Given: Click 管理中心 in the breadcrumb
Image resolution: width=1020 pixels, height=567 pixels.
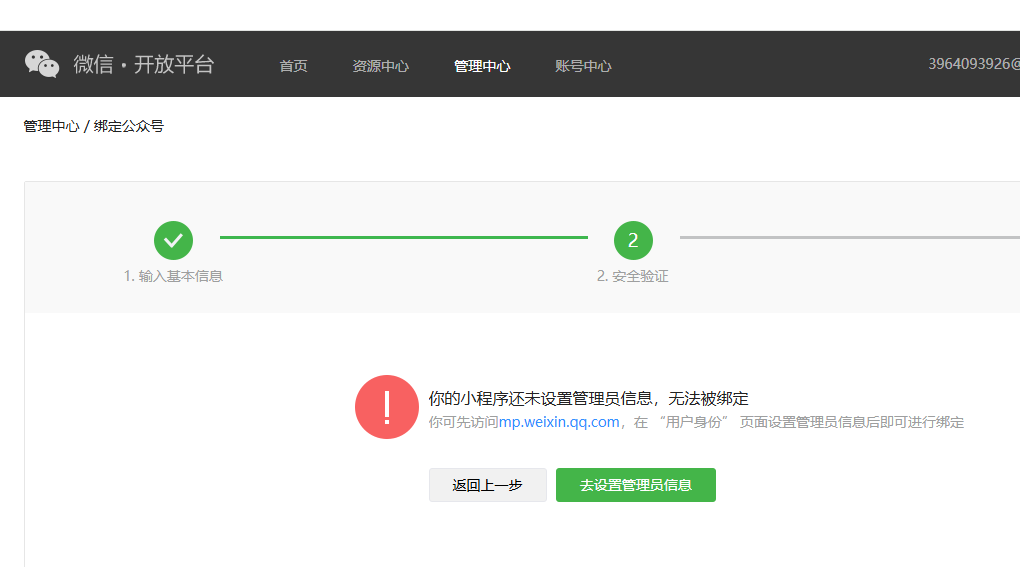Looking at the screenshot, I should (51, 126).
